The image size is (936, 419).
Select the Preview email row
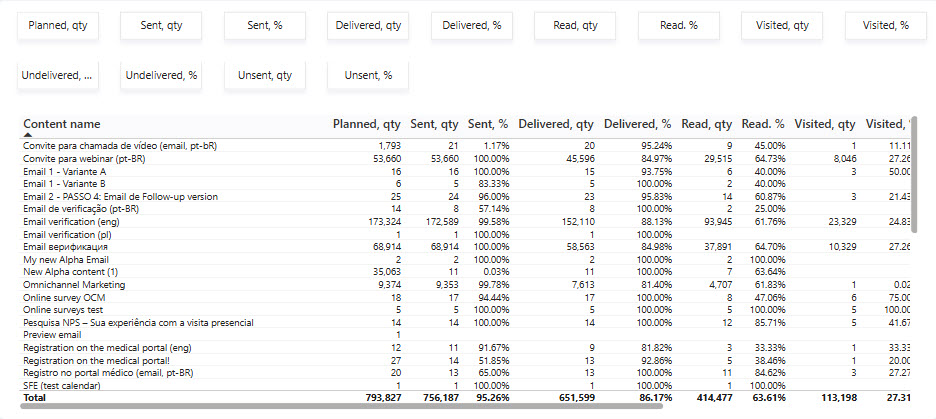click(466, 335)
